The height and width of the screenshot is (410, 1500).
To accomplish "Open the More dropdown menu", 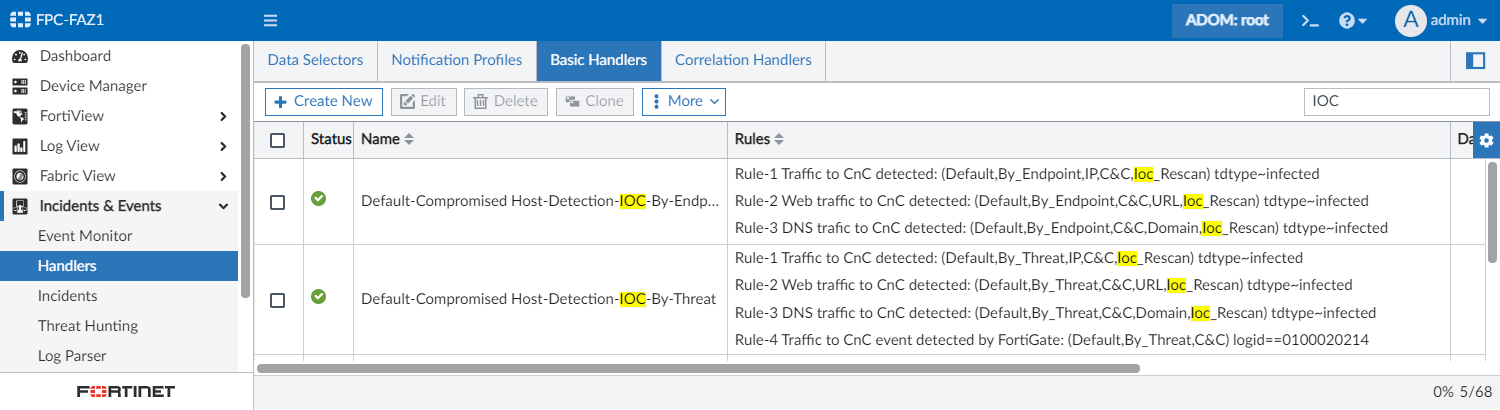I will coord(684,101).
